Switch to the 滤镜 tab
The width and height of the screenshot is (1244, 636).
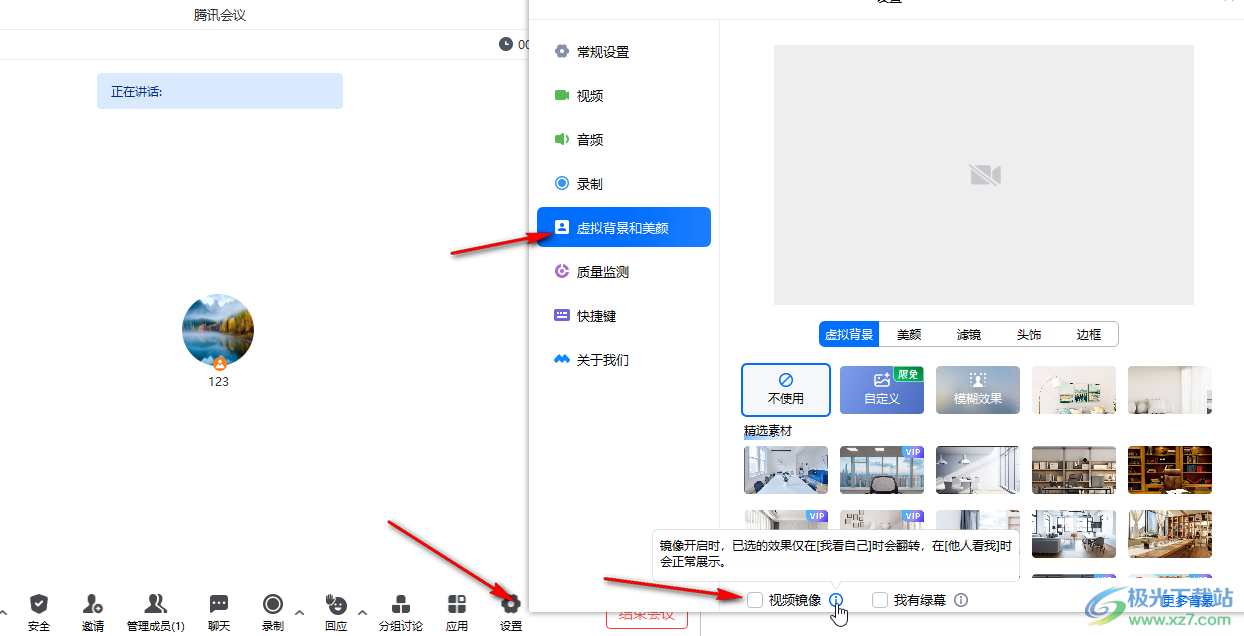coord(969,334)
